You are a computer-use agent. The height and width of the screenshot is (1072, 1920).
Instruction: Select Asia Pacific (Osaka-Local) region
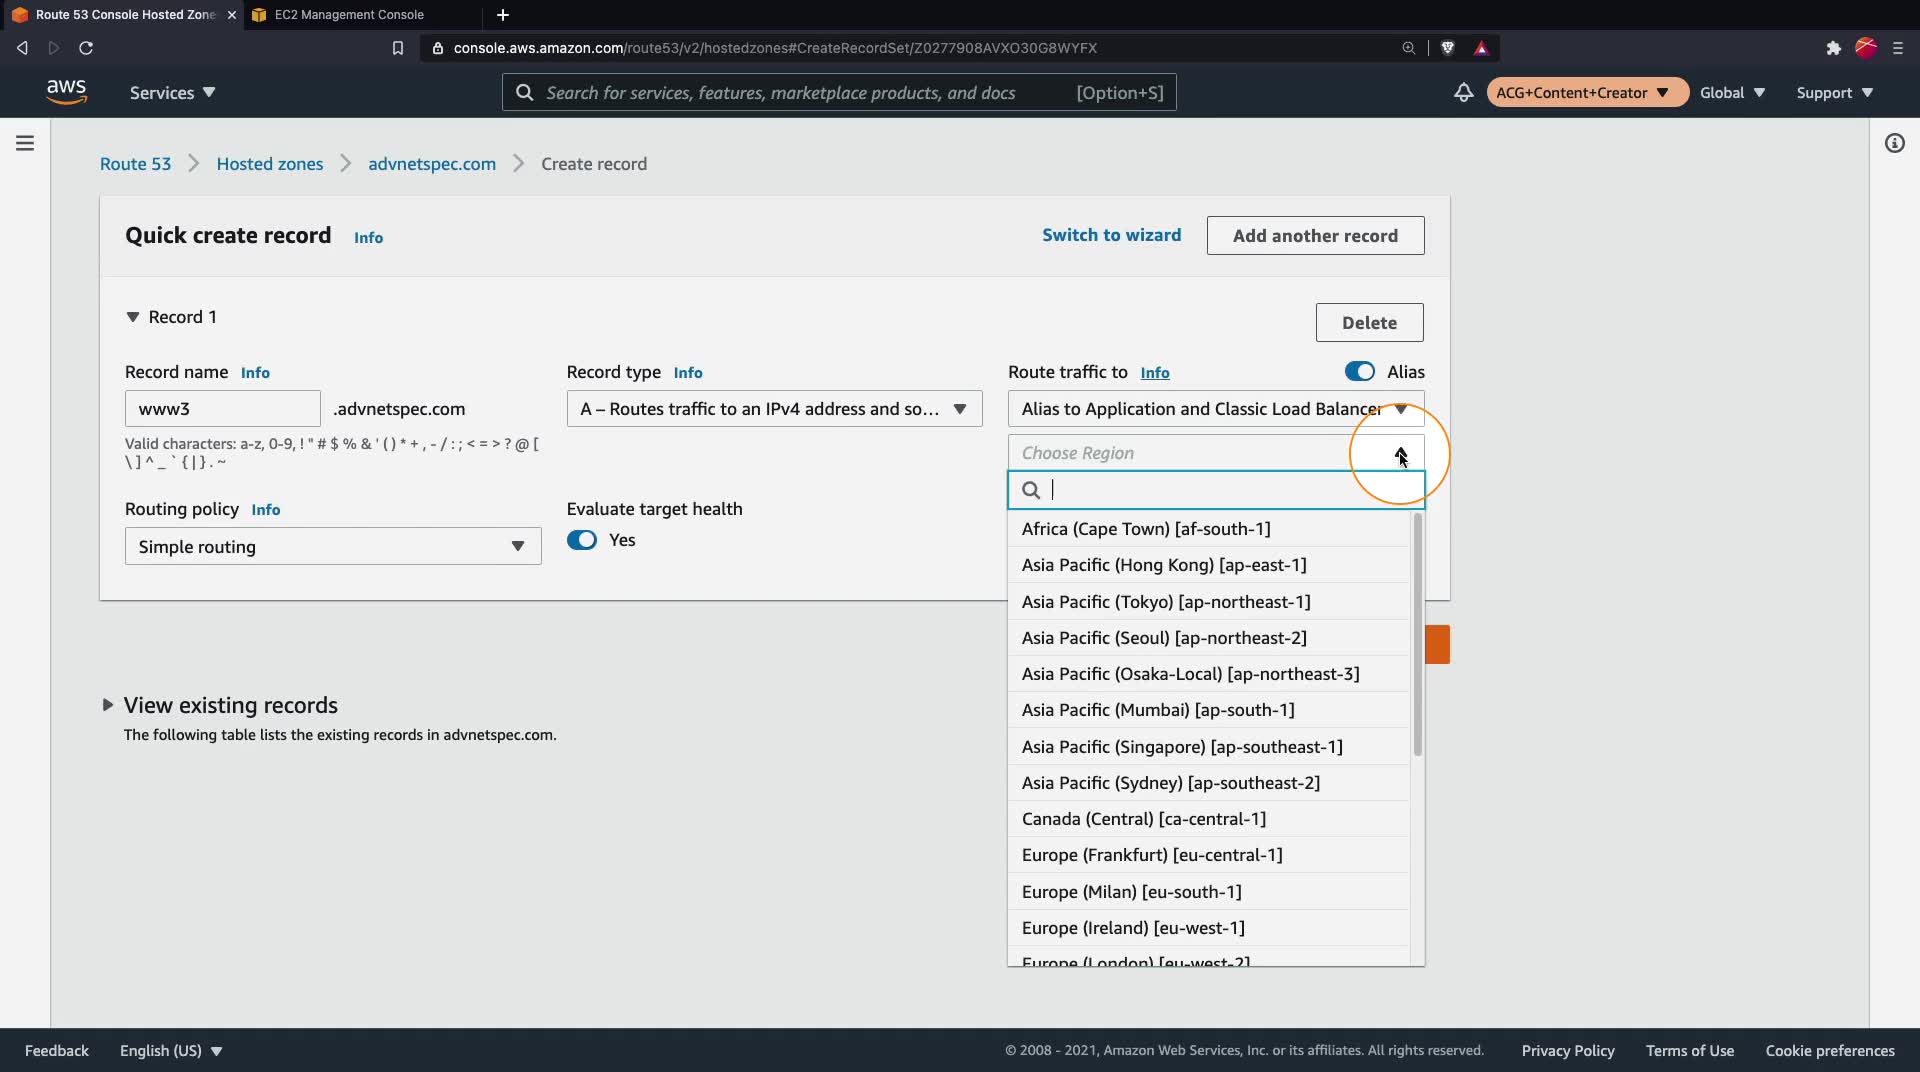[x=1208, y=674]
